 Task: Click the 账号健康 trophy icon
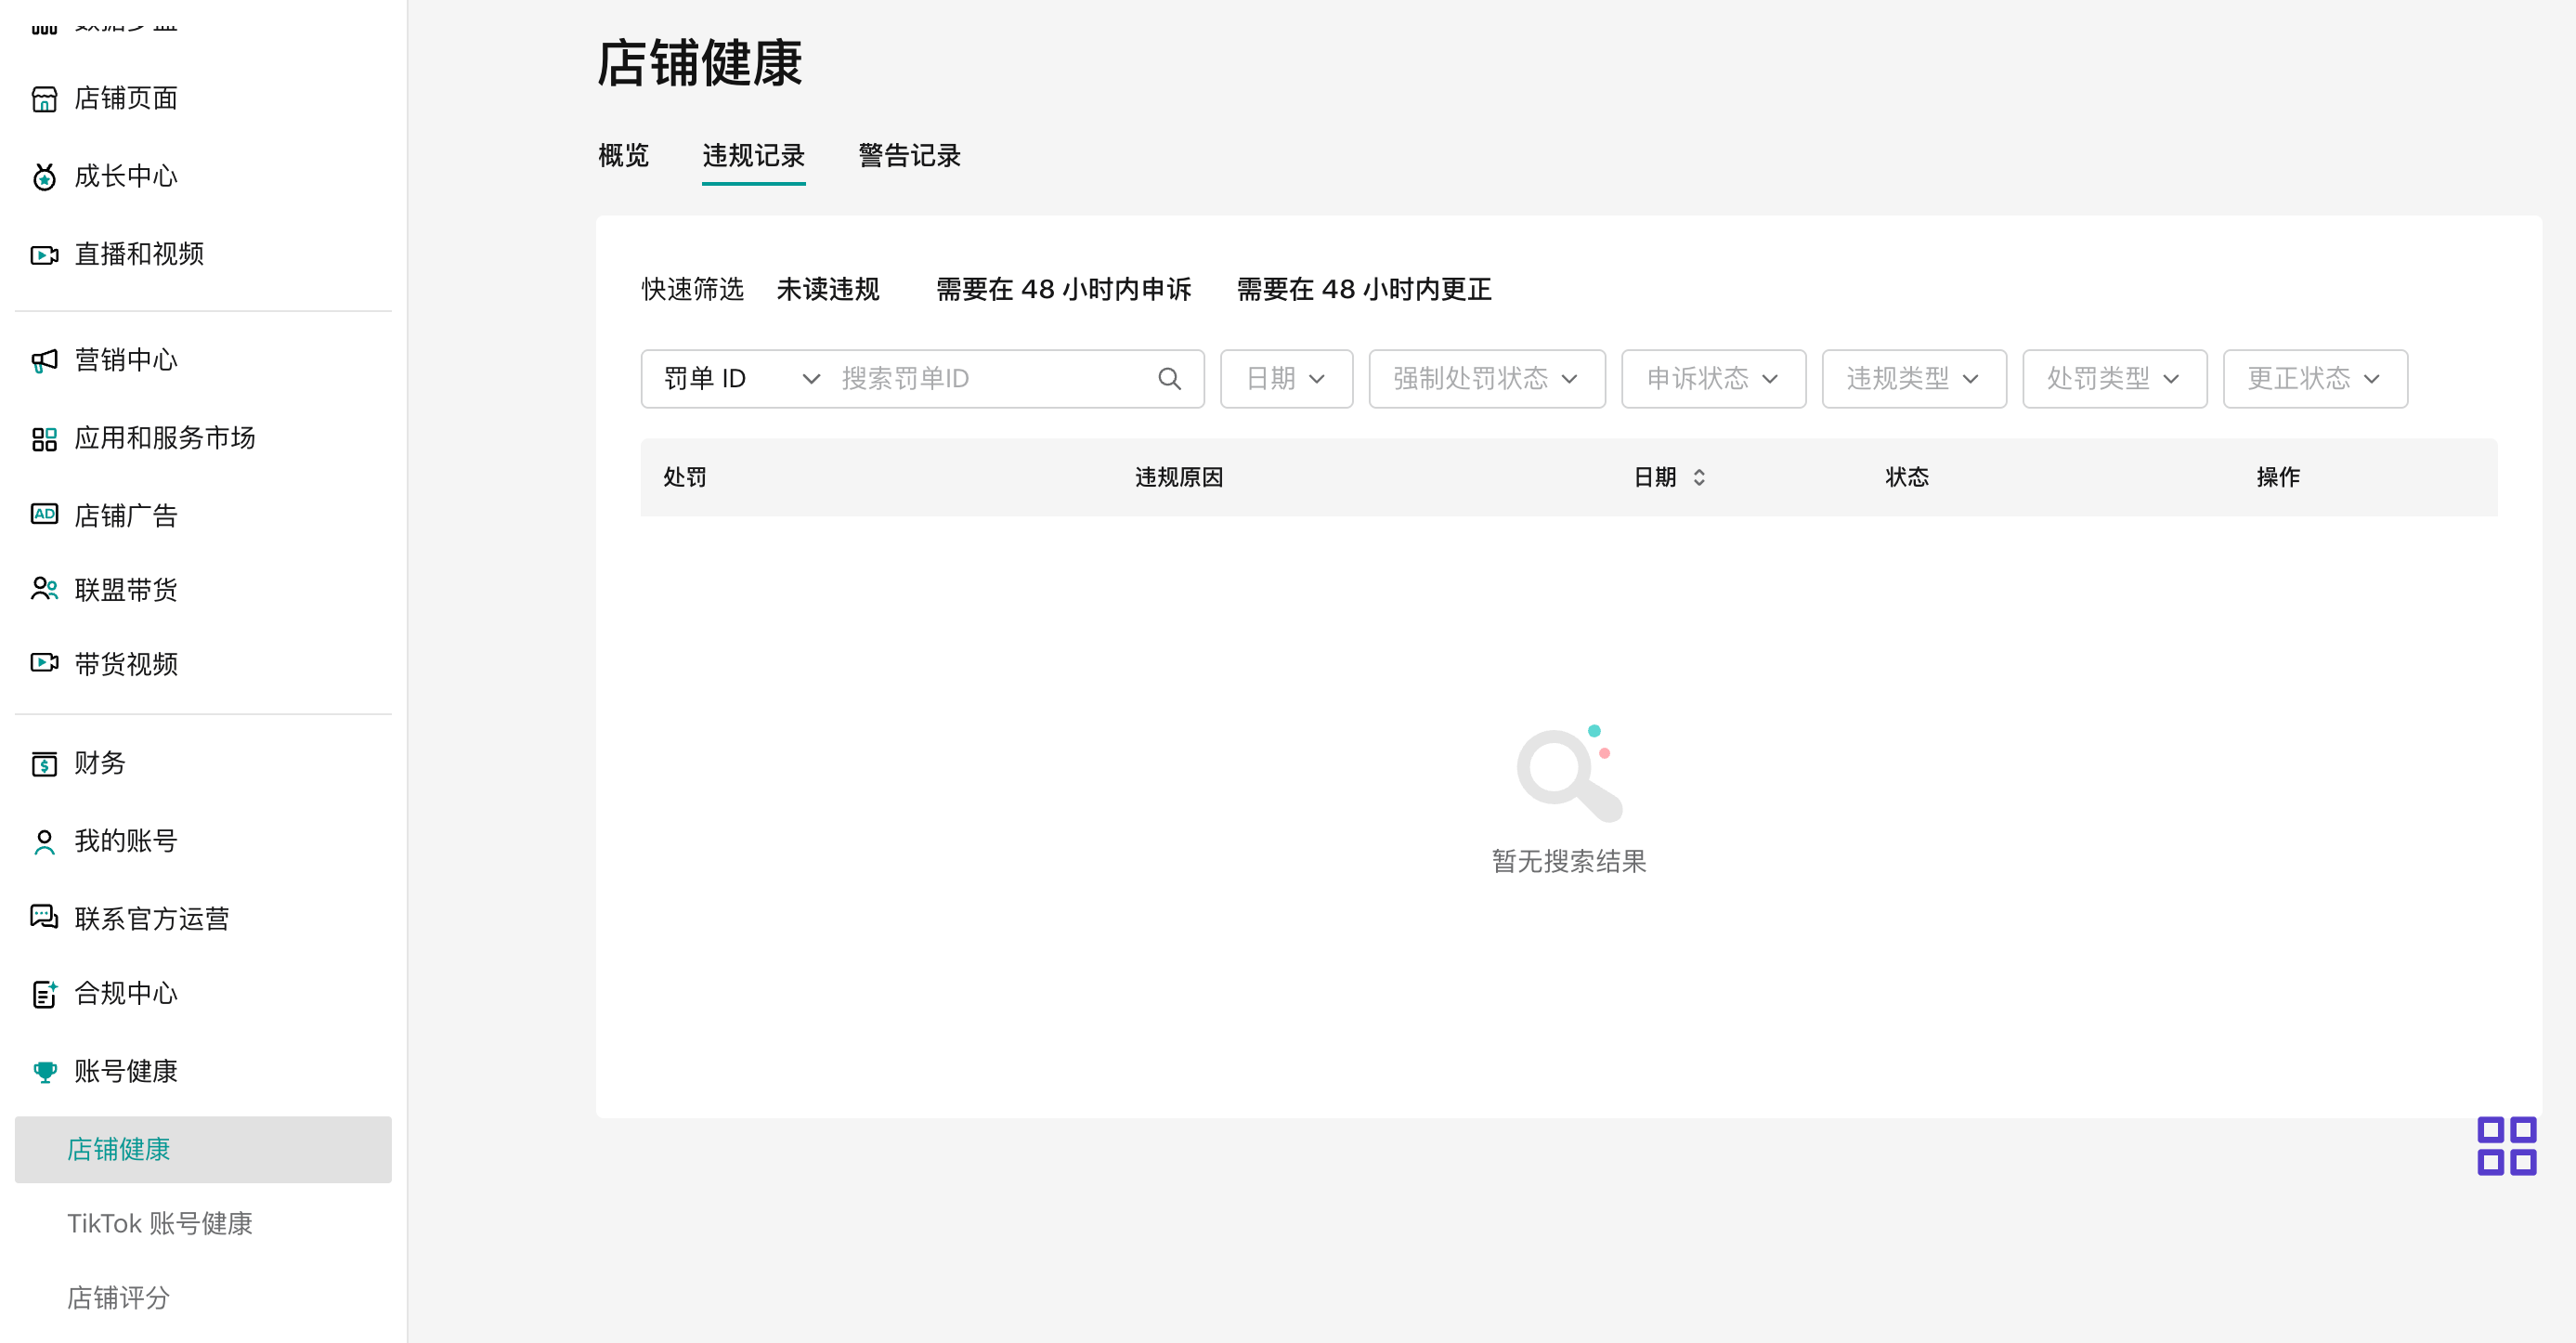[44, 1072]
